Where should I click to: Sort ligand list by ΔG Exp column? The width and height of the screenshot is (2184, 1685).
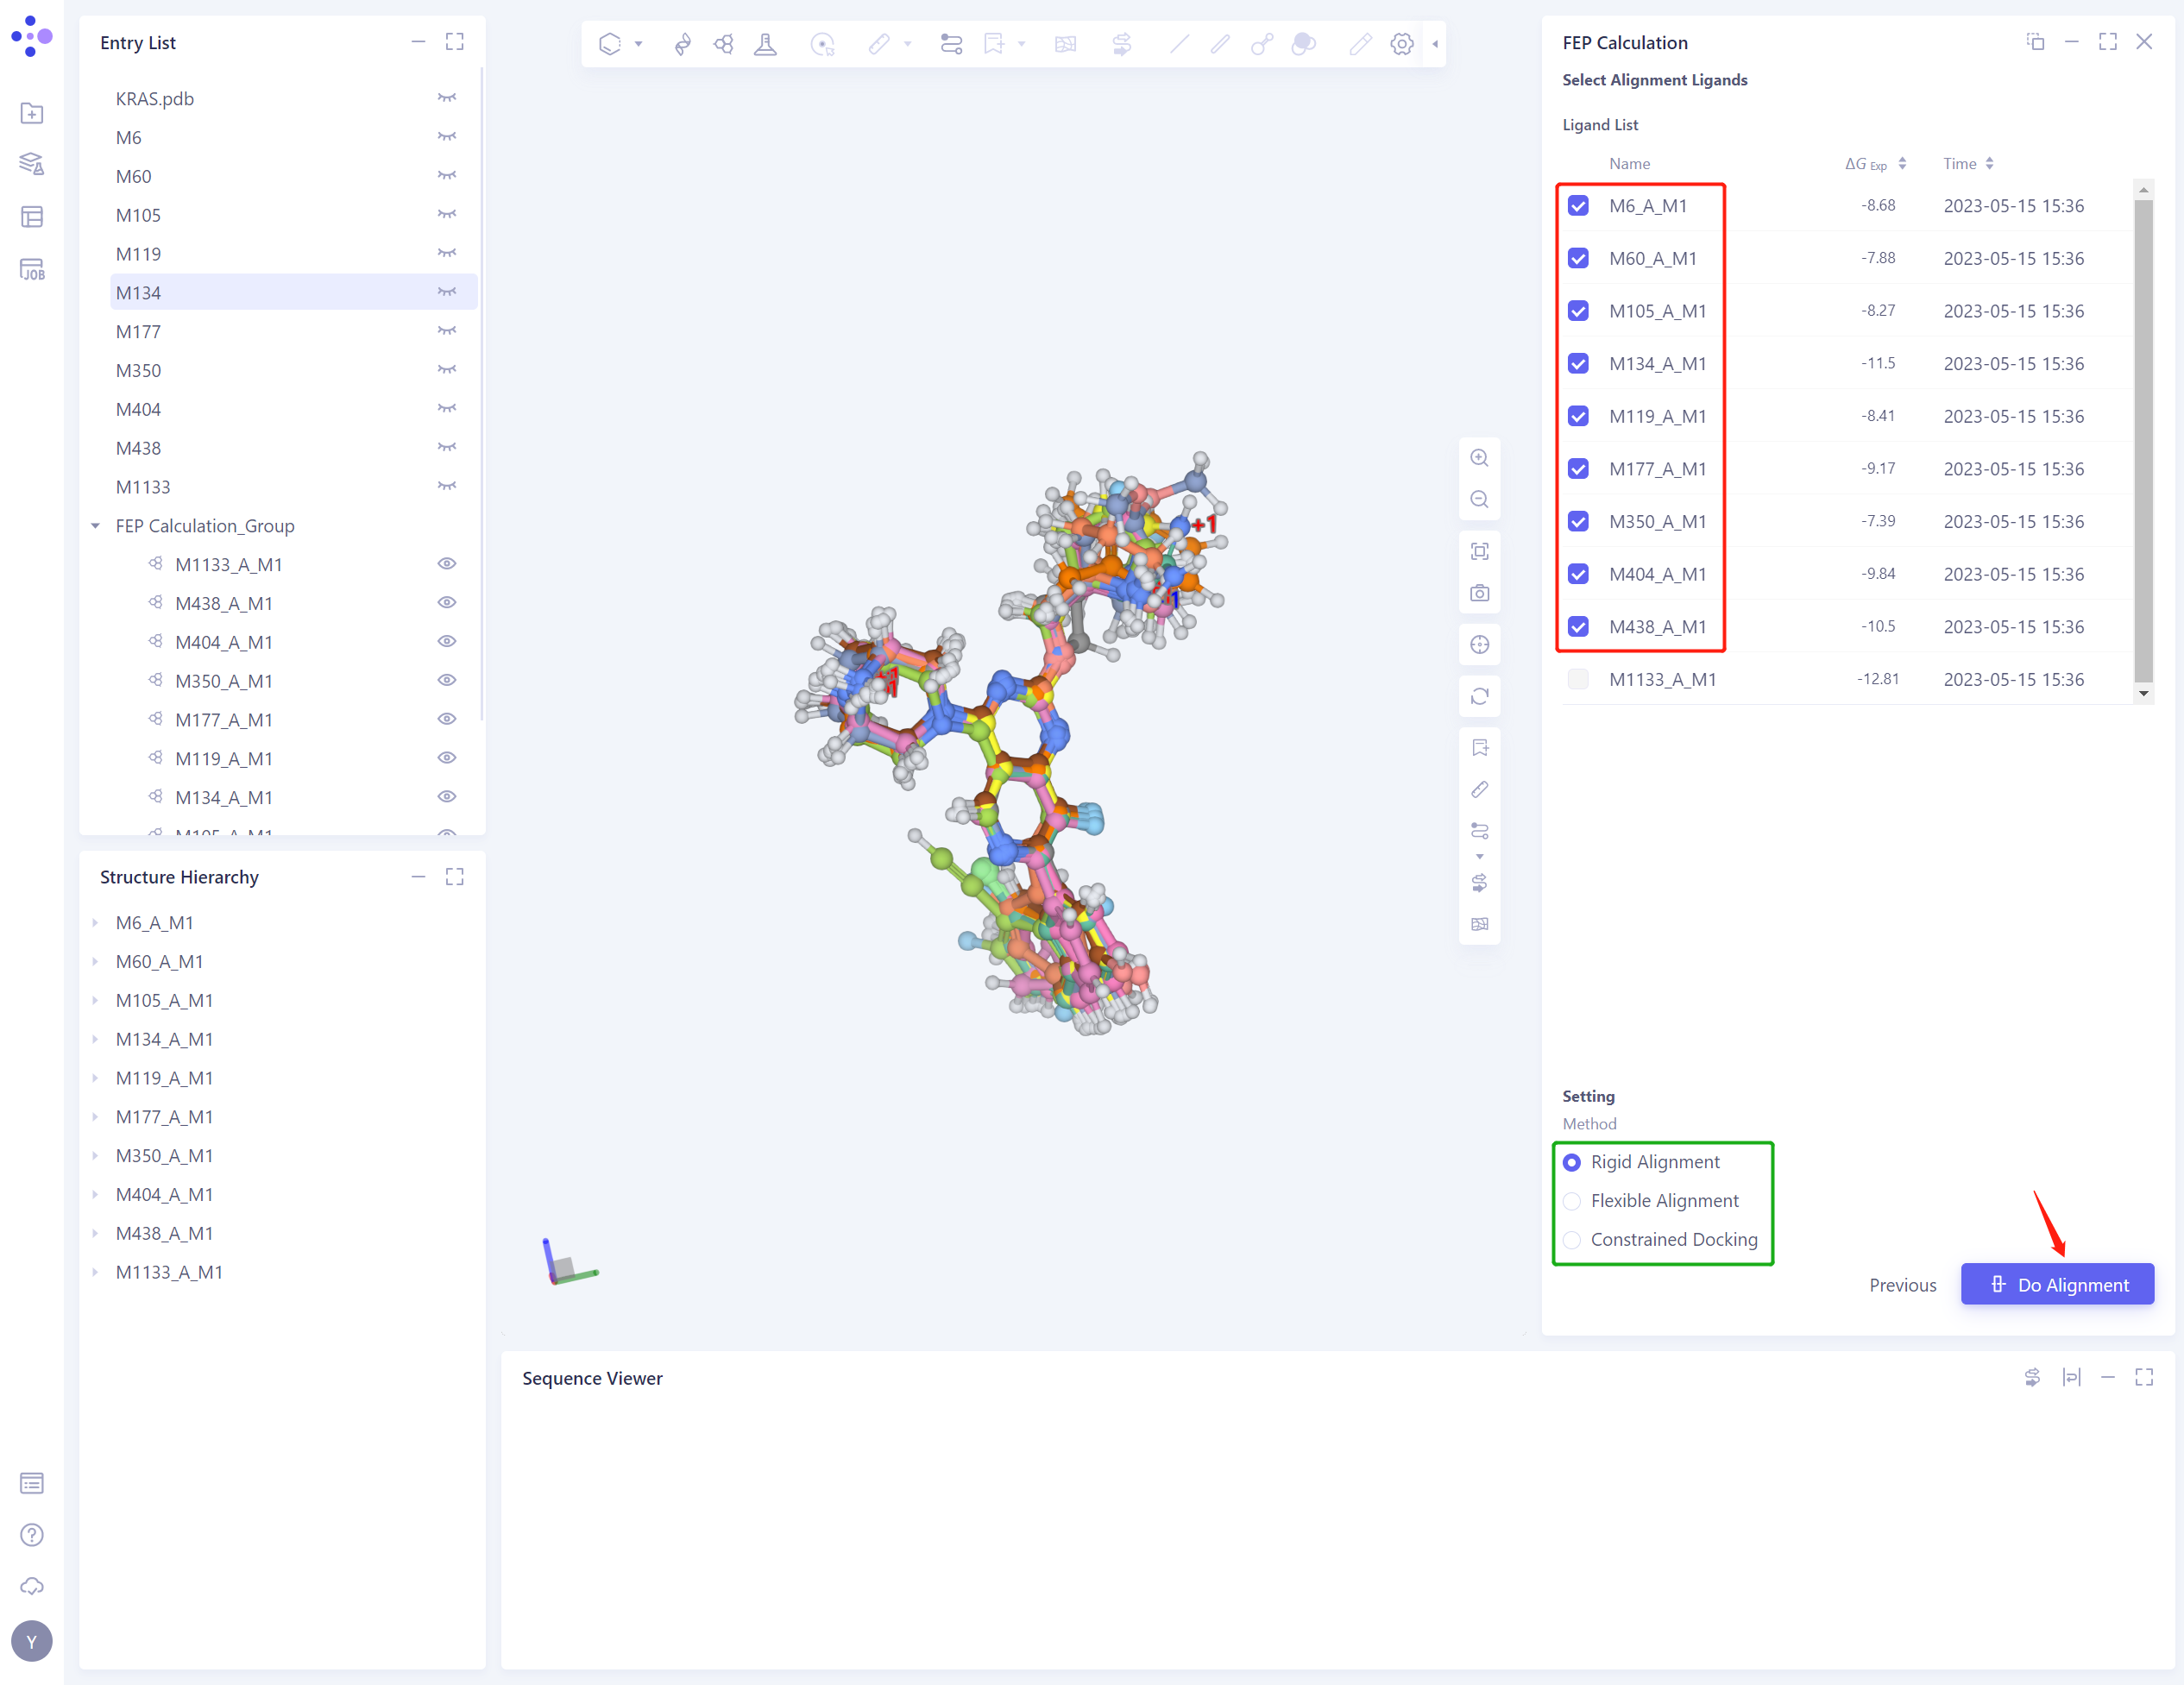tap(1902, 164)
